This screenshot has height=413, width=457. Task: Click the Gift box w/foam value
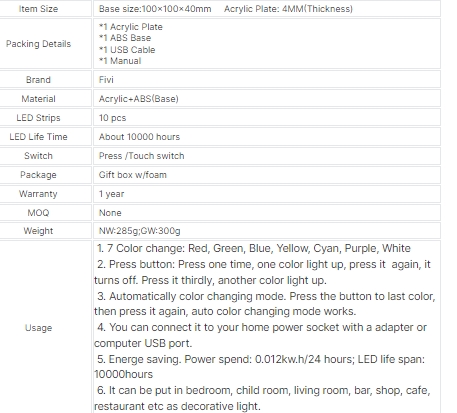pos(133,175)
